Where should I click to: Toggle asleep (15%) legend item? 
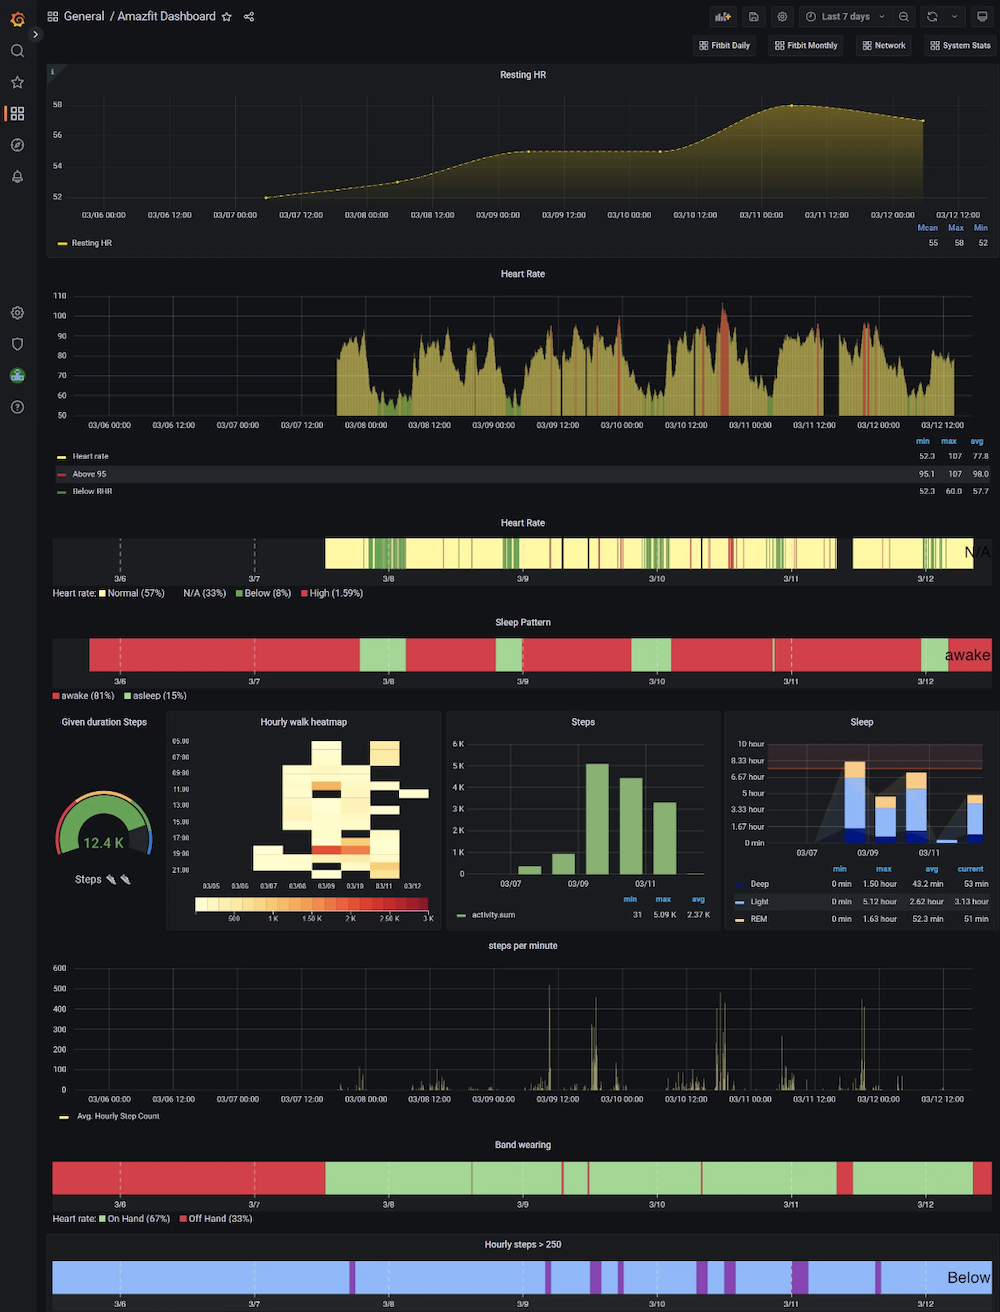[154, 696]
